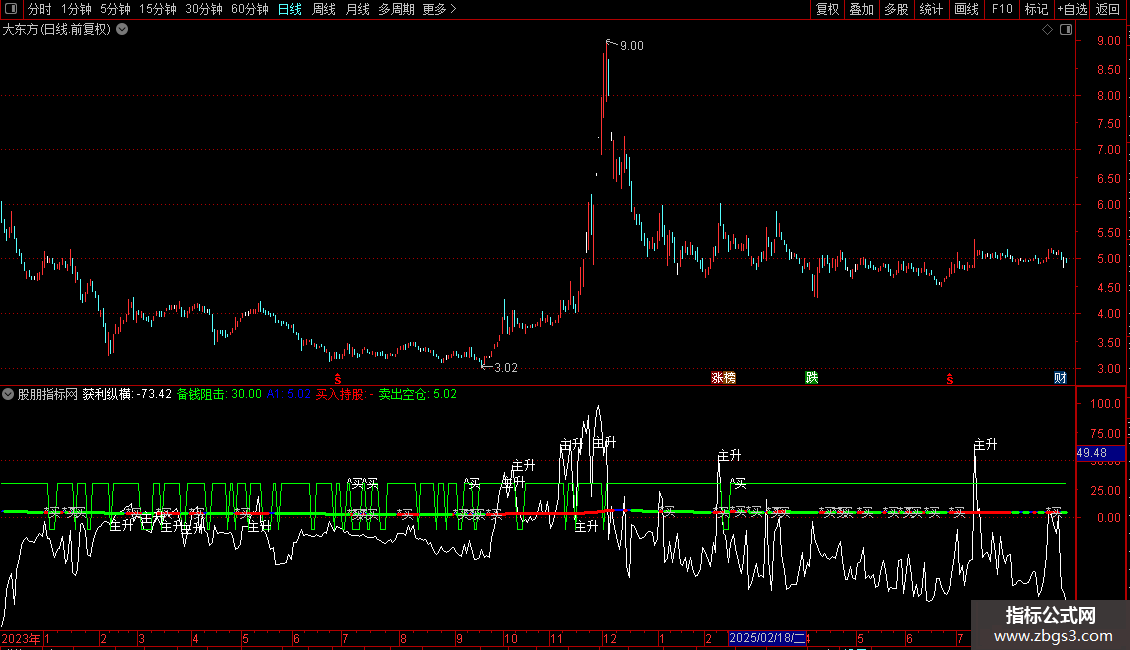
Task: Click the diamond icon above the price axis
Action: click(x=1048, y=30)
